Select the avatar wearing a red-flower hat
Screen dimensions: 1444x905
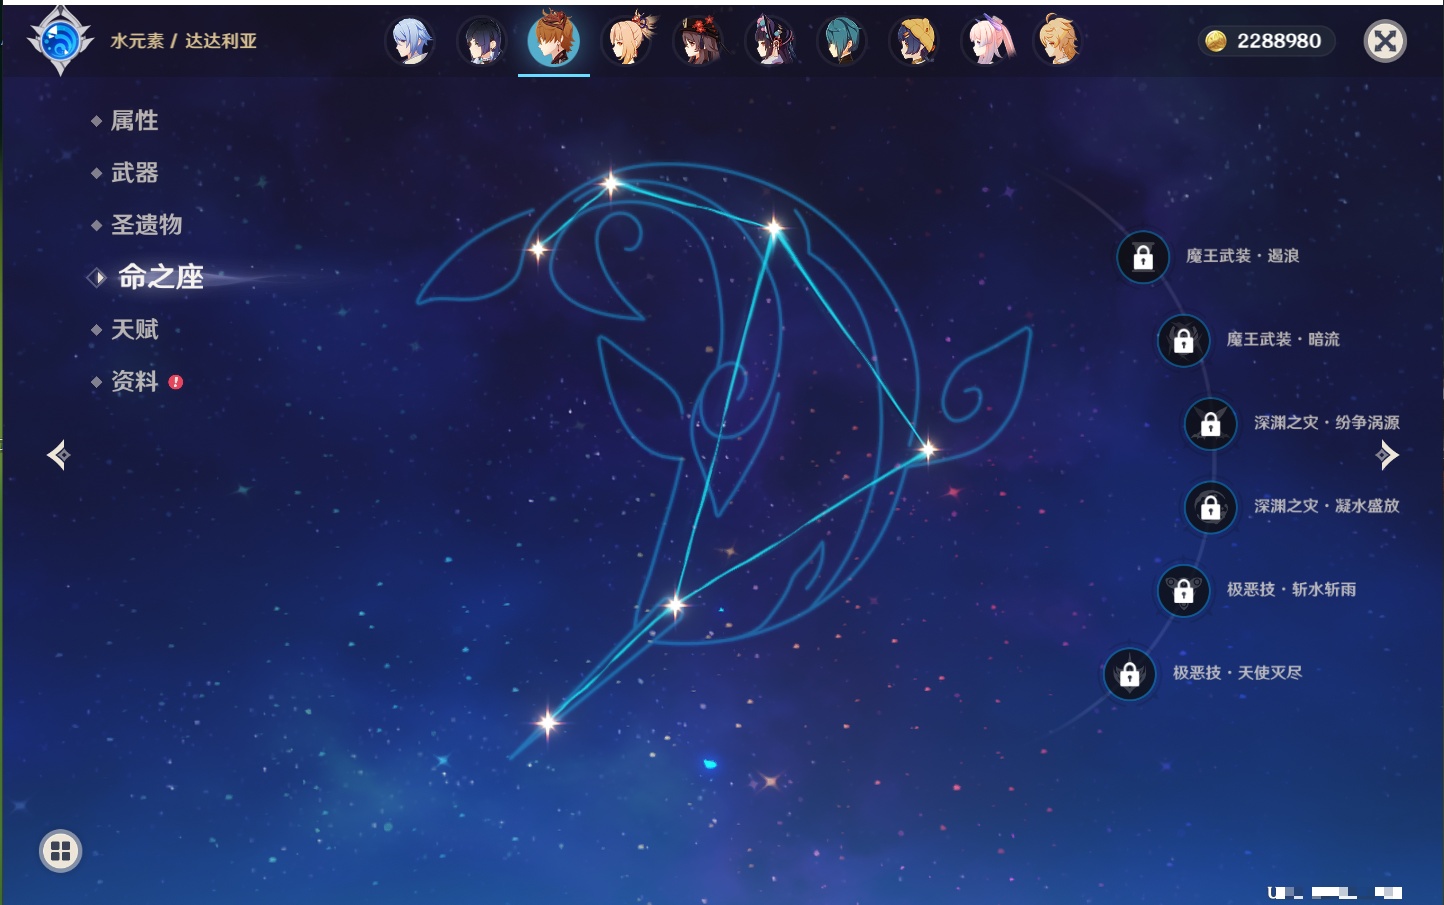coord(698,41)
